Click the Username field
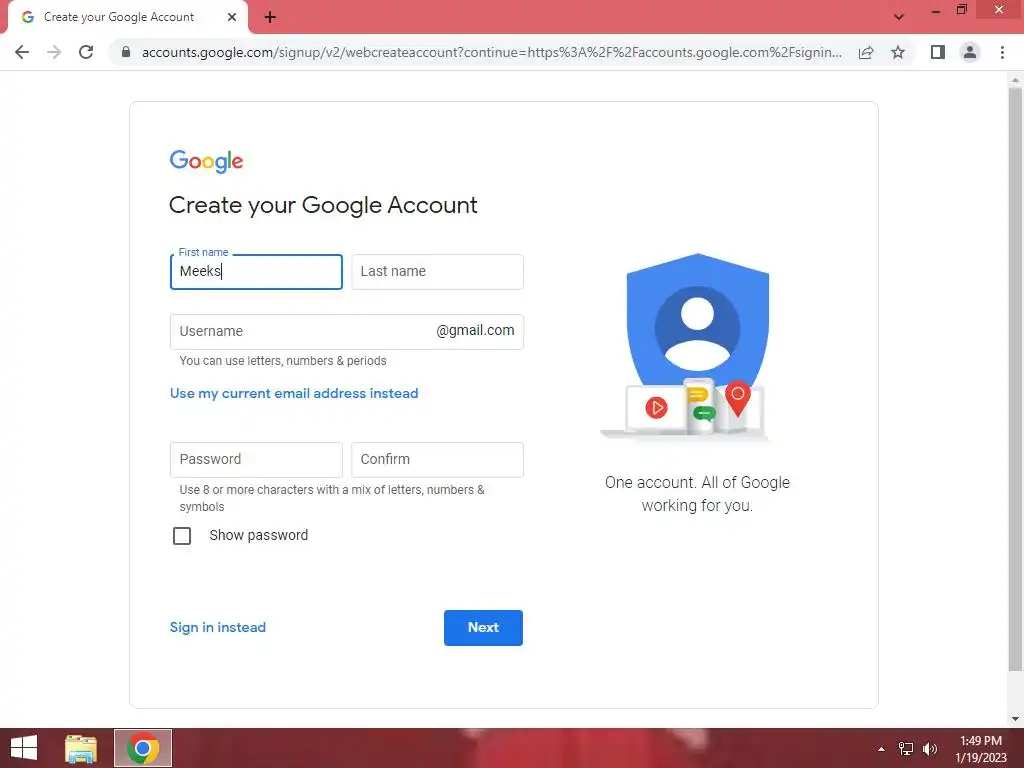Viewport: 1024px width, 768px height. point(347,332)
